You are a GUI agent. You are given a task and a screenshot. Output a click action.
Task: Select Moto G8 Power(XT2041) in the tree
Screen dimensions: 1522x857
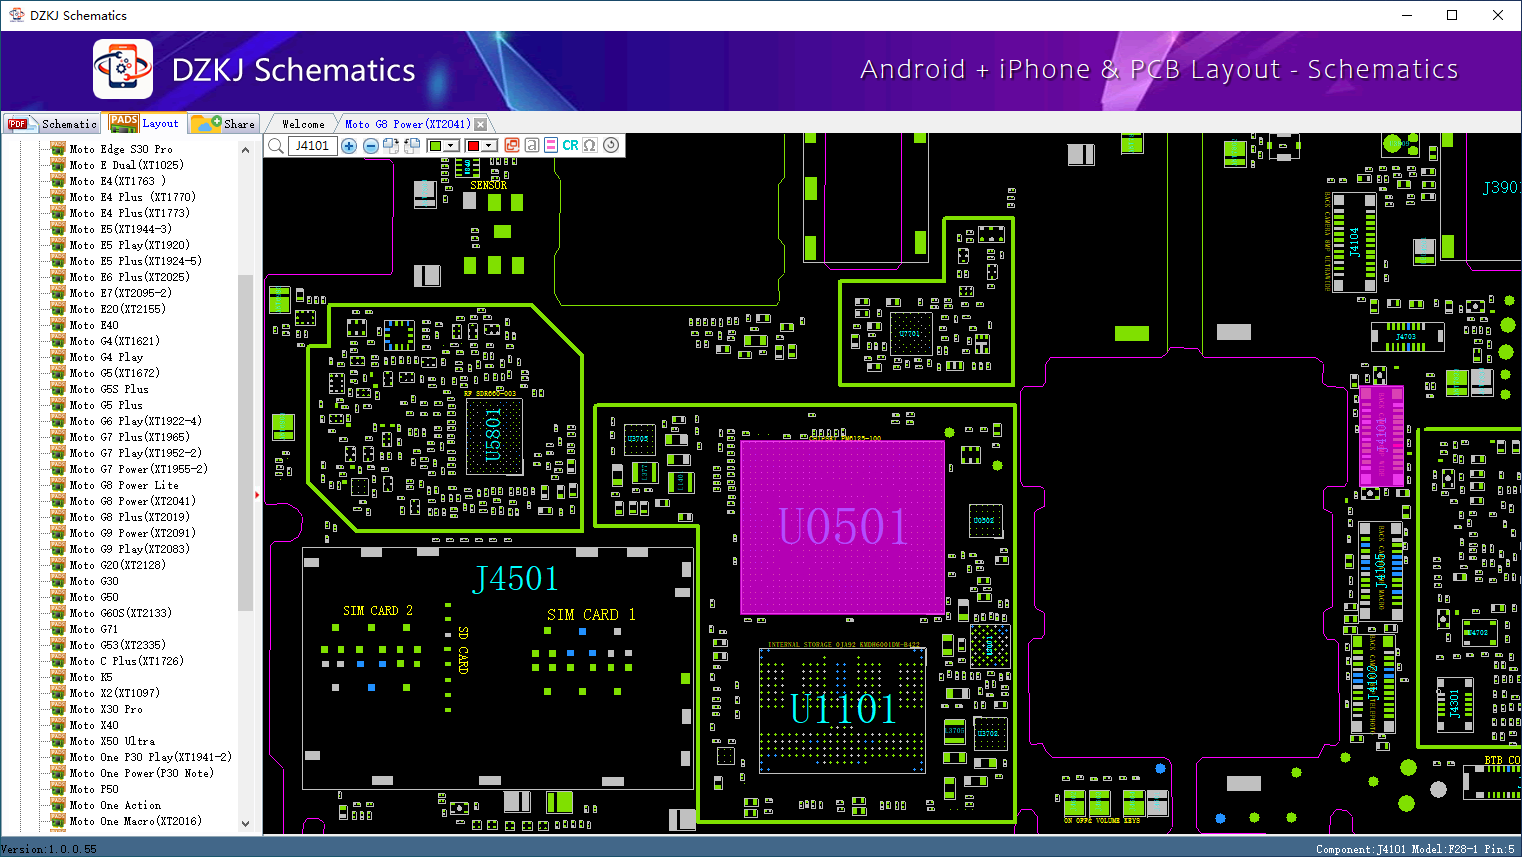click(x=132, y=501)
